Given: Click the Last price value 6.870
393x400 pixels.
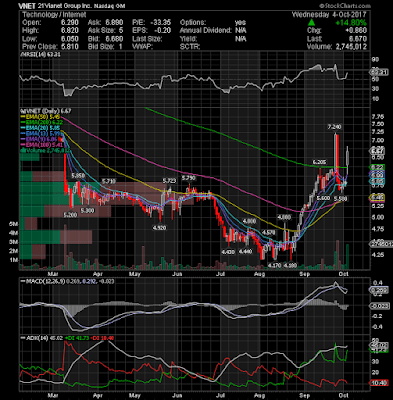Looking at the screenshot, I should coord(358,39).
